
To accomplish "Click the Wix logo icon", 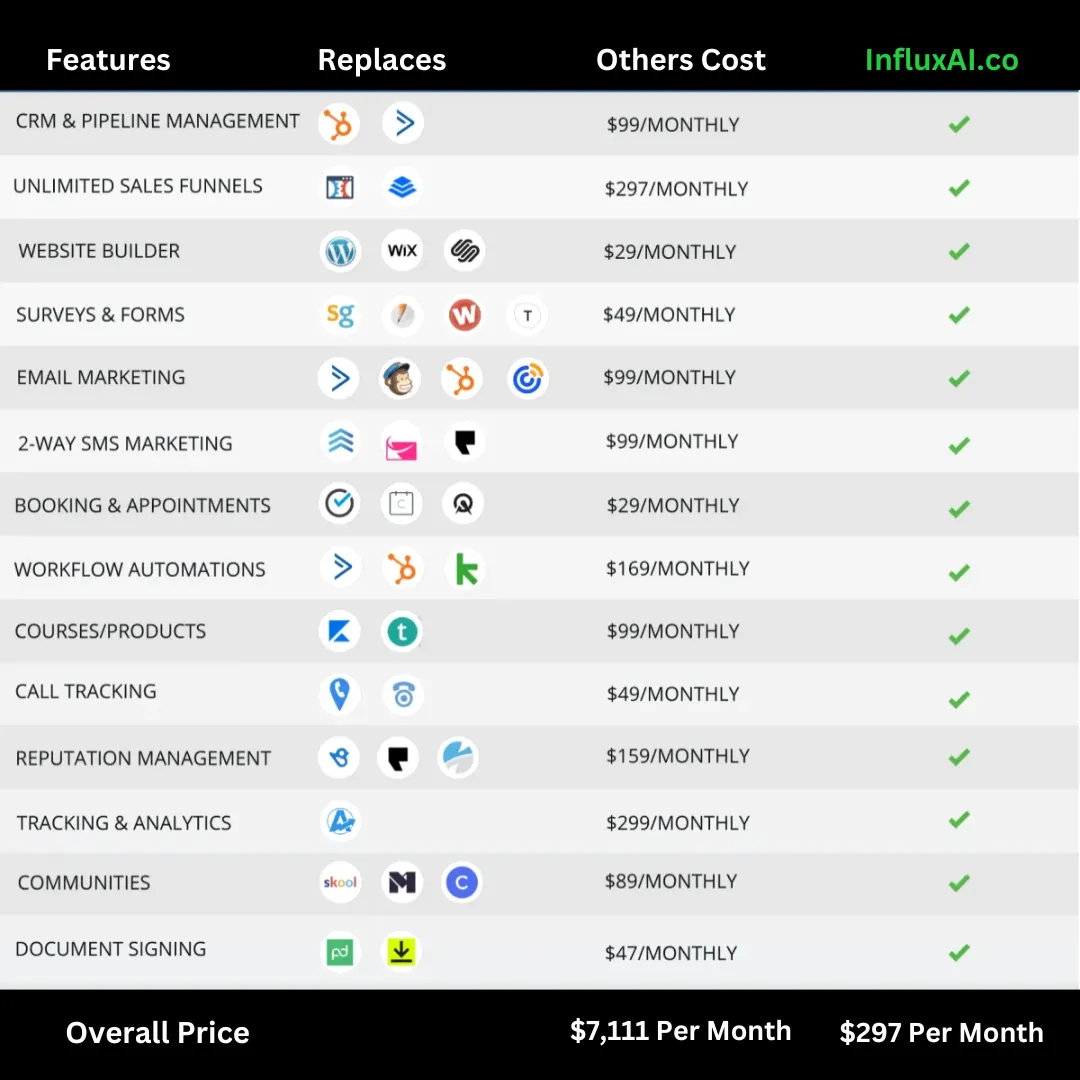I will click(402, 251).
